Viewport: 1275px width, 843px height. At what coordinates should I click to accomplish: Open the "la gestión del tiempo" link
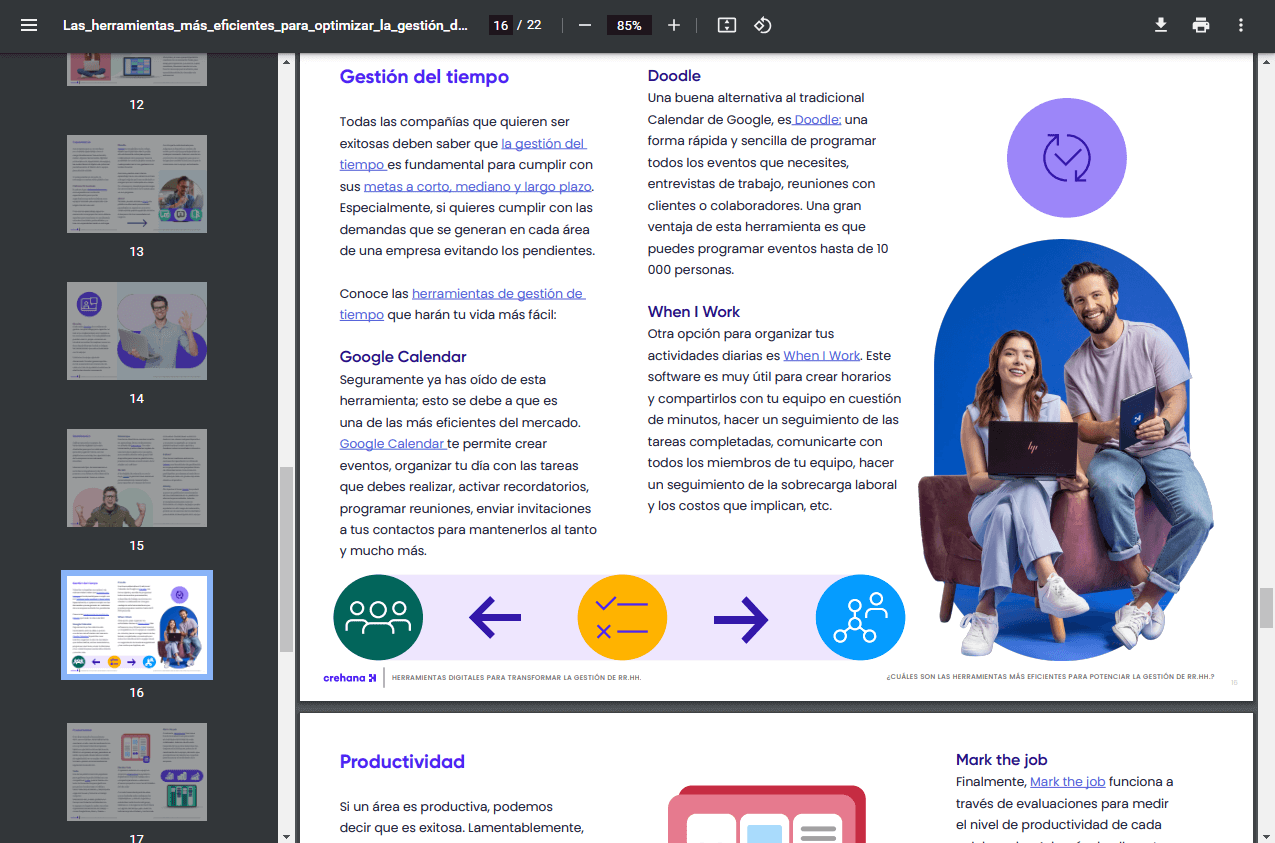pos(543,144)
